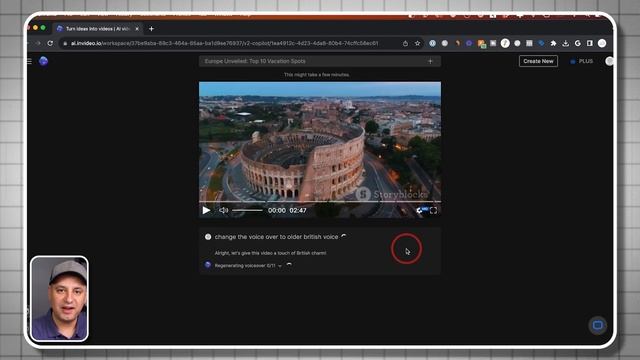Open the invideo hamburger menu
Viewport: 640px width, 360px height.
[x=29, y=61]
